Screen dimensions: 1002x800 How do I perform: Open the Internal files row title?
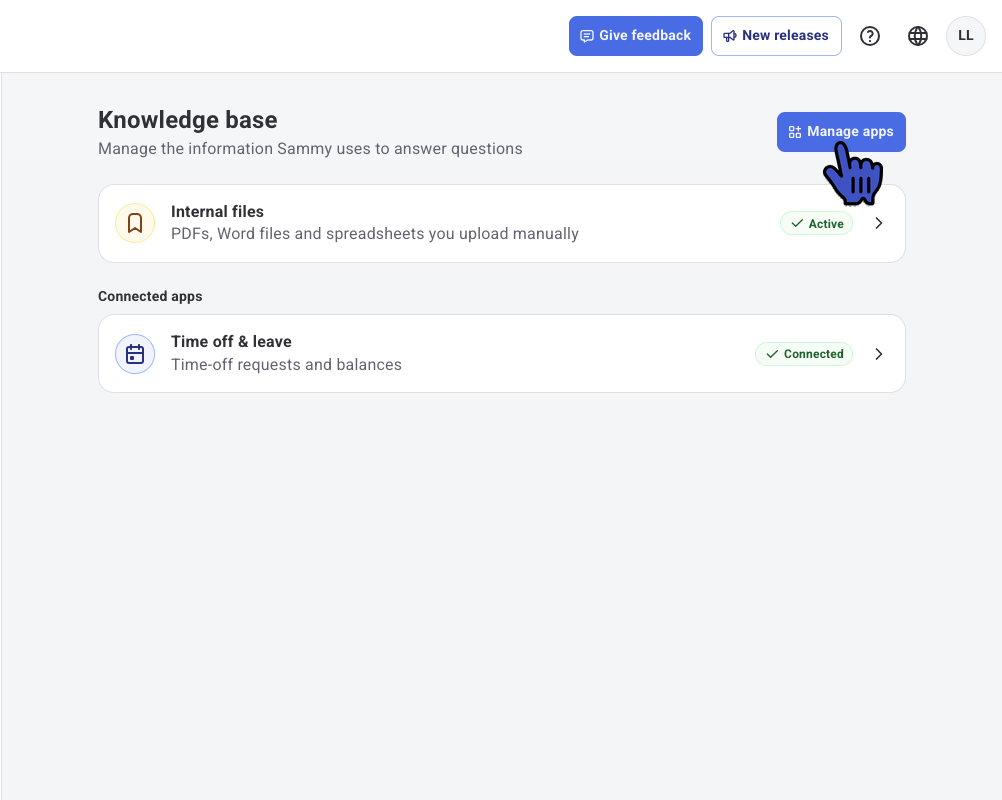pos(217,212)
